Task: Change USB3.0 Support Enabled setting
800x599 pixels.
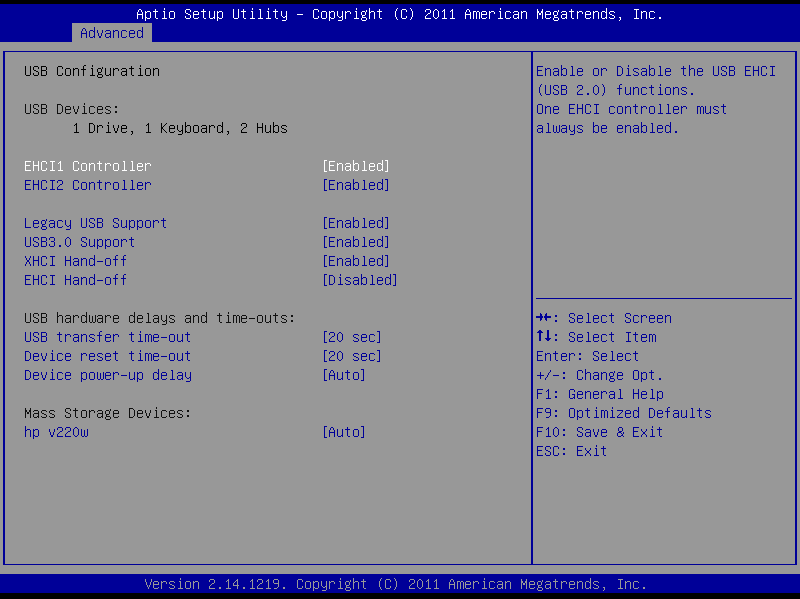Action: click(355, 242)
